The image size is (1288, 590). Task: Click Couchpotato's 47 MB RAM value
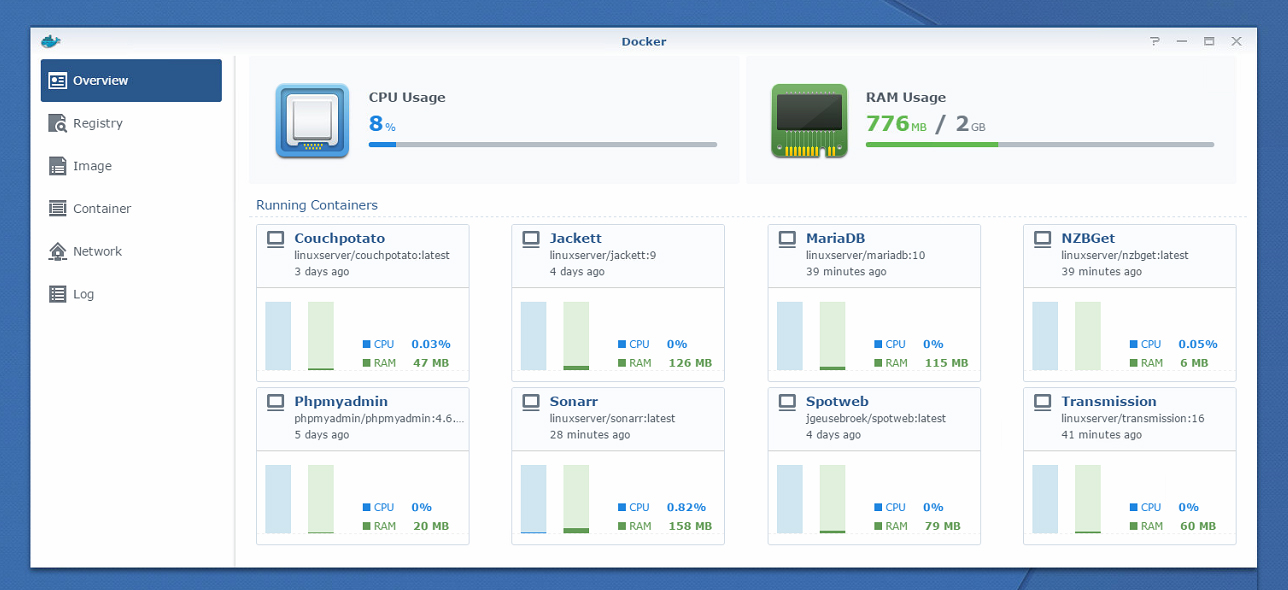tap(431, 363)
